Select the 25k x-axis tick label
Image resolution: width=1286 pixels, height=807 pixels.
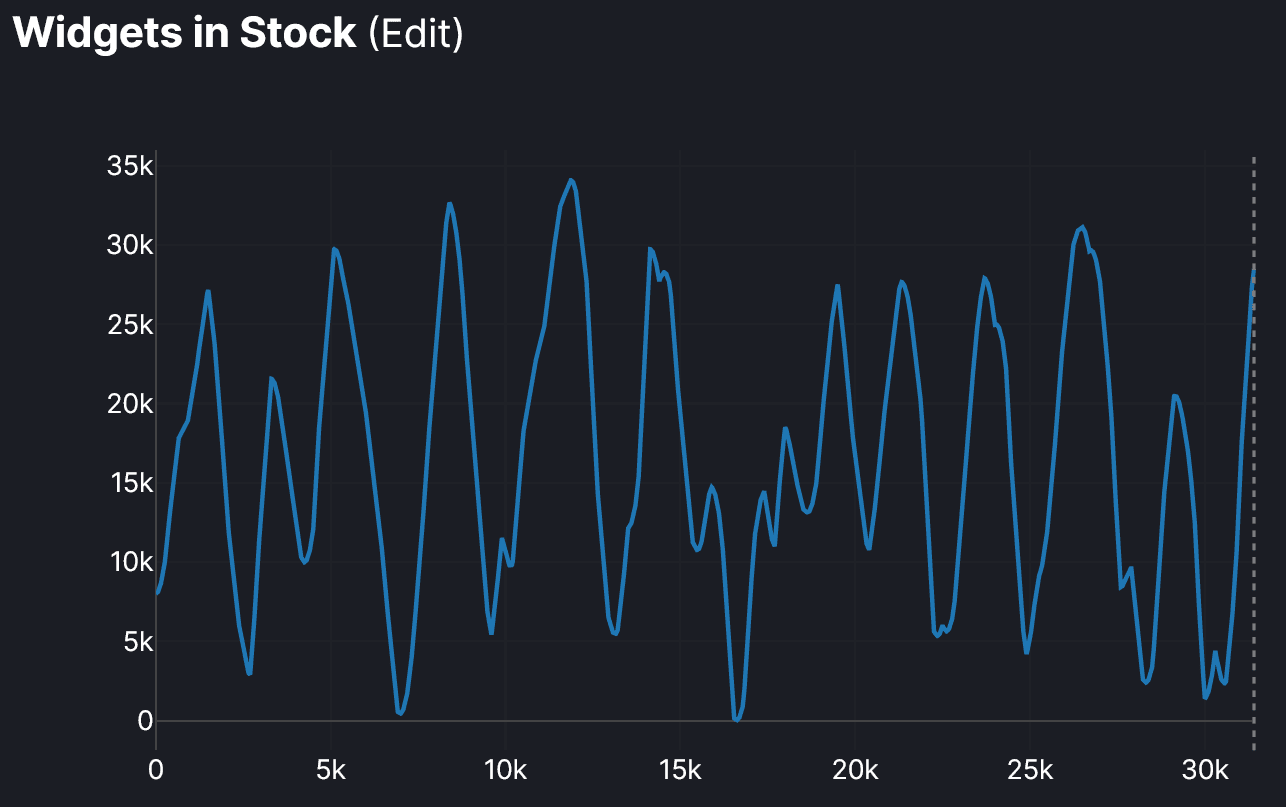(x=1030, y=771)
